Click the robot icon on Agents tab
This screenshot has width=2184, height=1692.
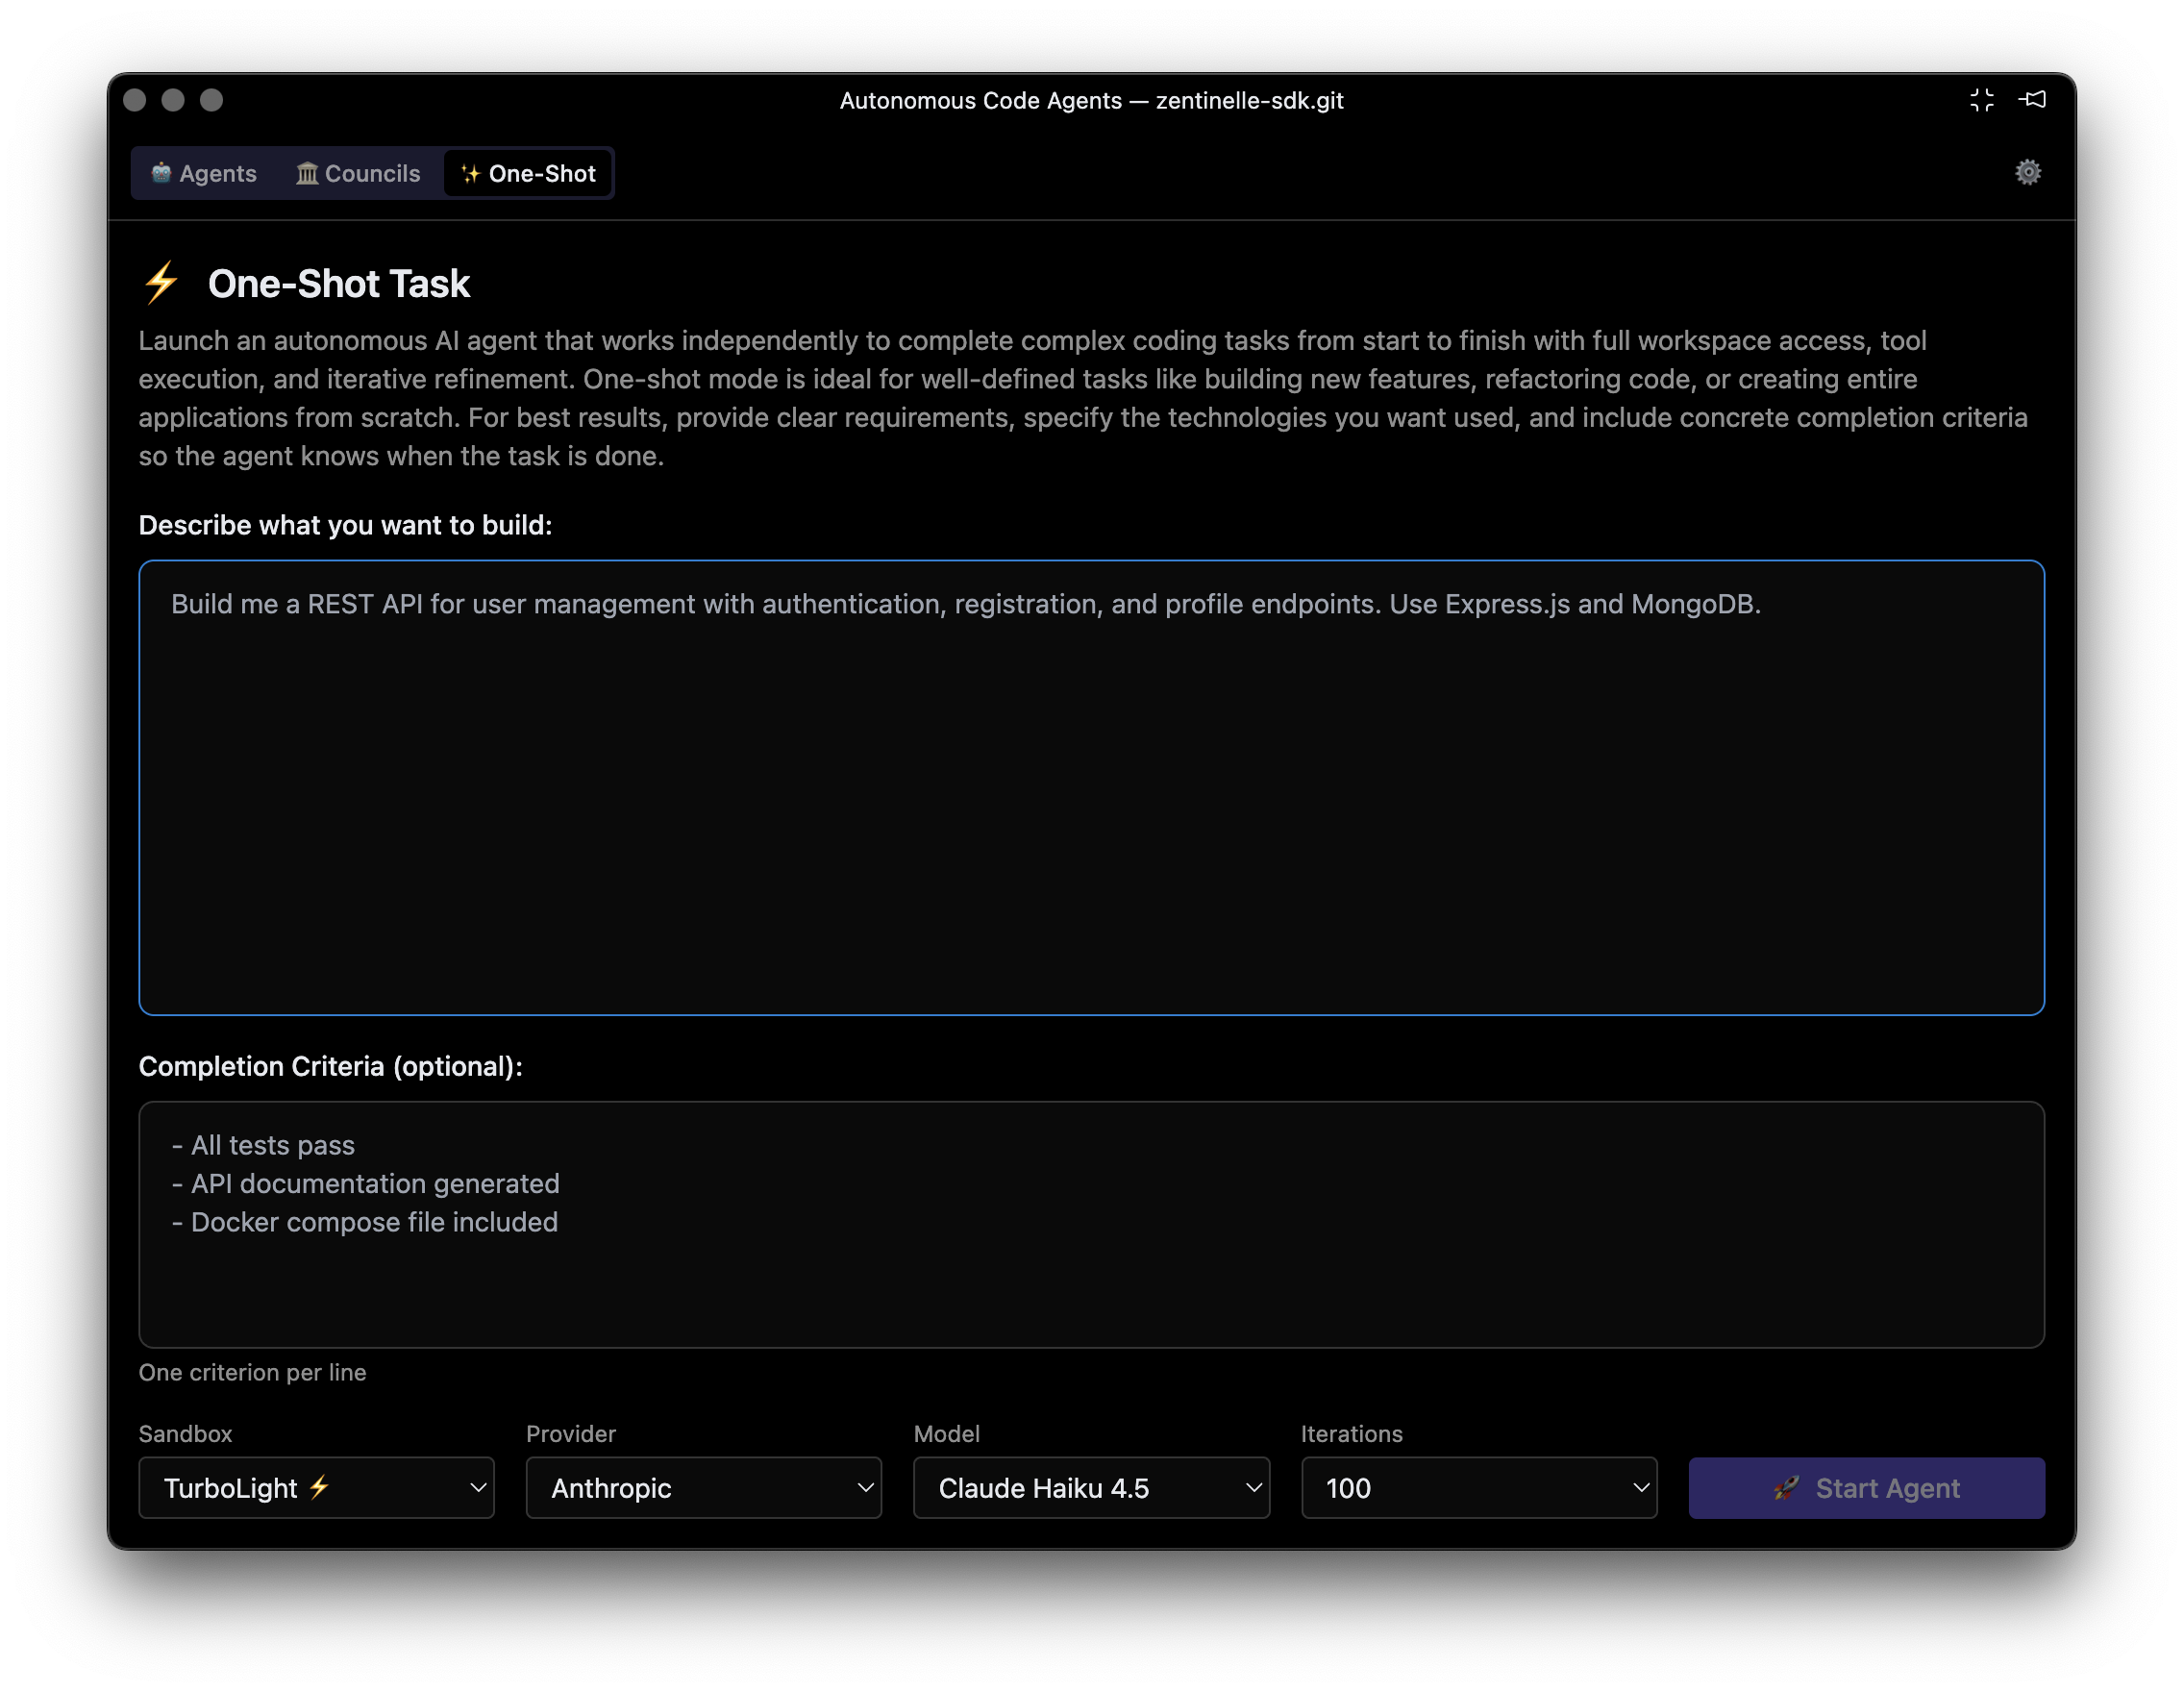point(163,173)
